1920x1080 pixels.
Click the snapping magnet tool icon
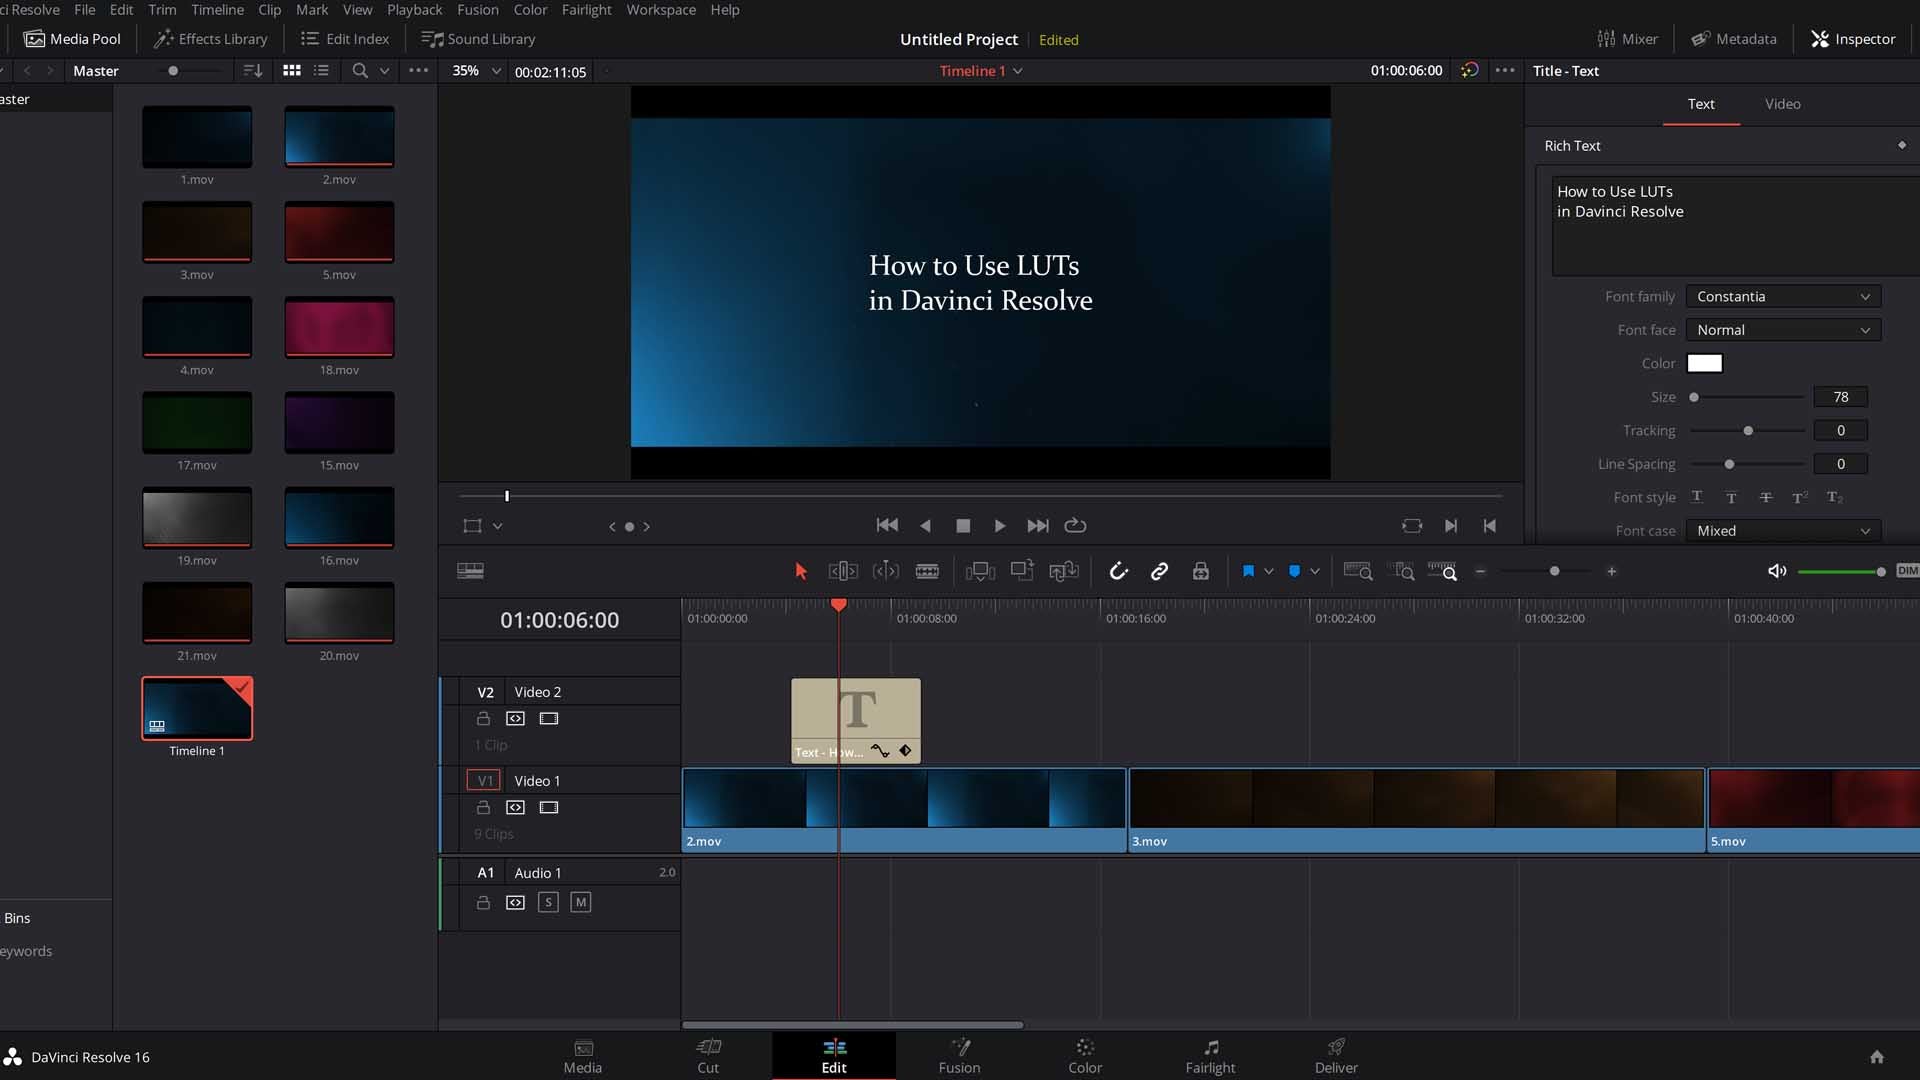point(1118,570)
